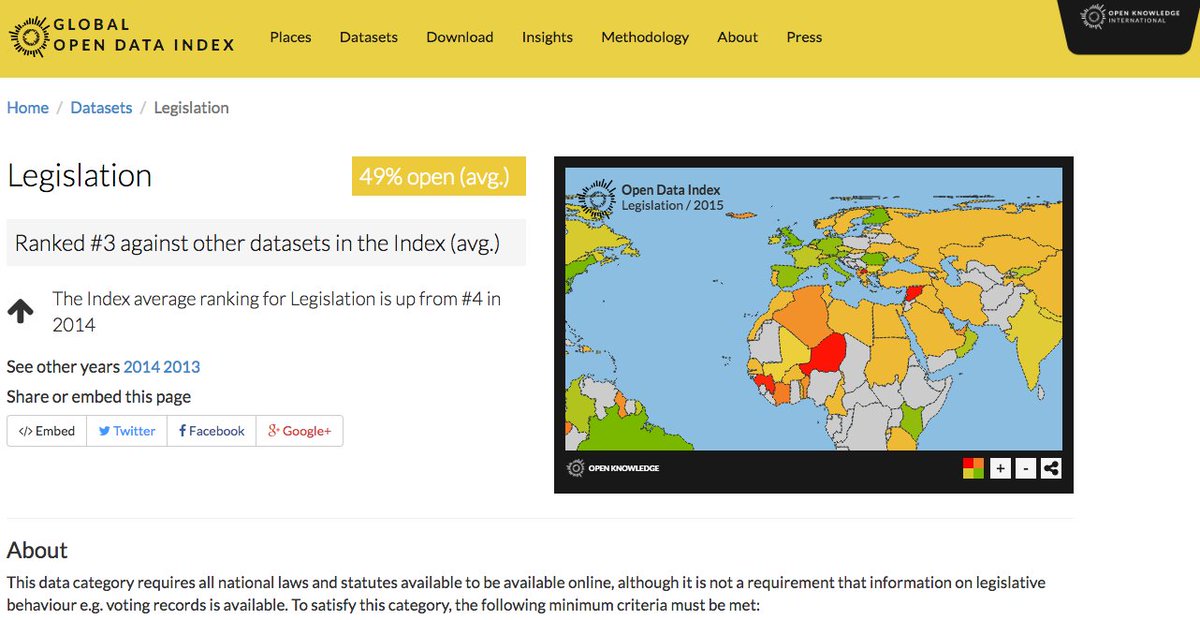Click the 'Legislation / 2015' map subtitle

(x=672, y=205)
